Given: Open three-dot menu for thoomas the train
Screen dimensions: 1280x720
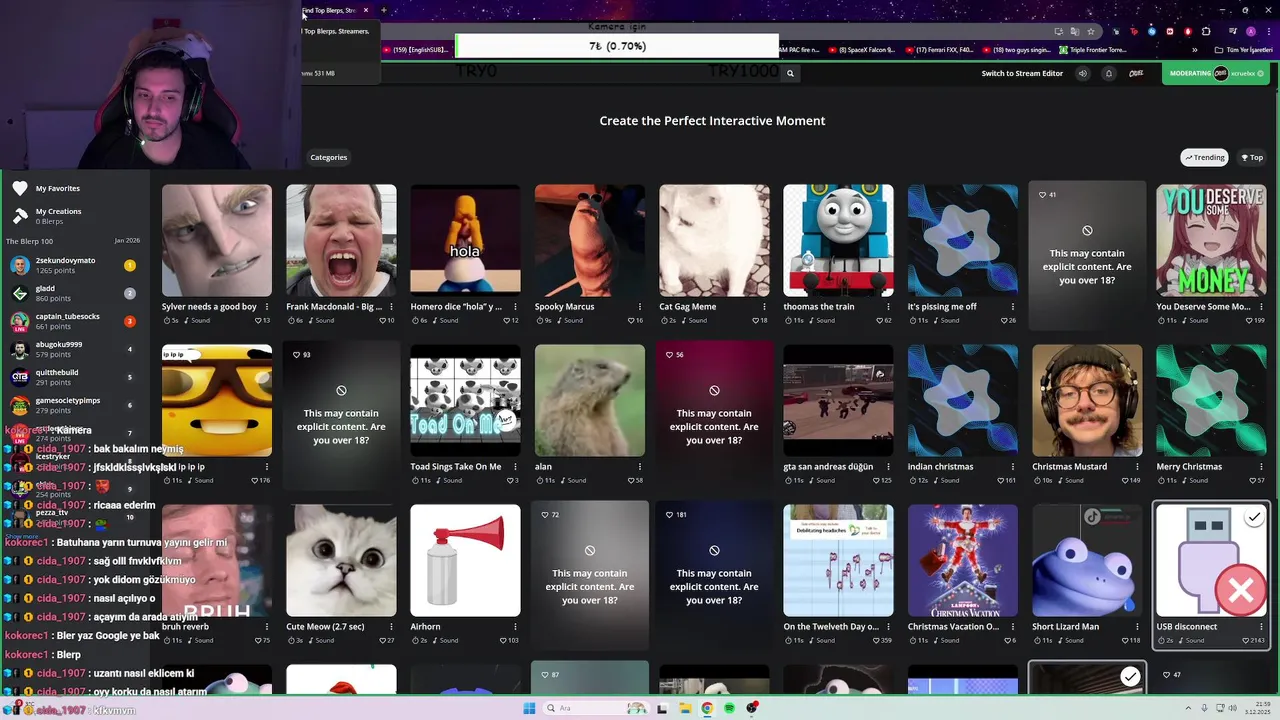Looking at the screenshot, I should [888, 307].
